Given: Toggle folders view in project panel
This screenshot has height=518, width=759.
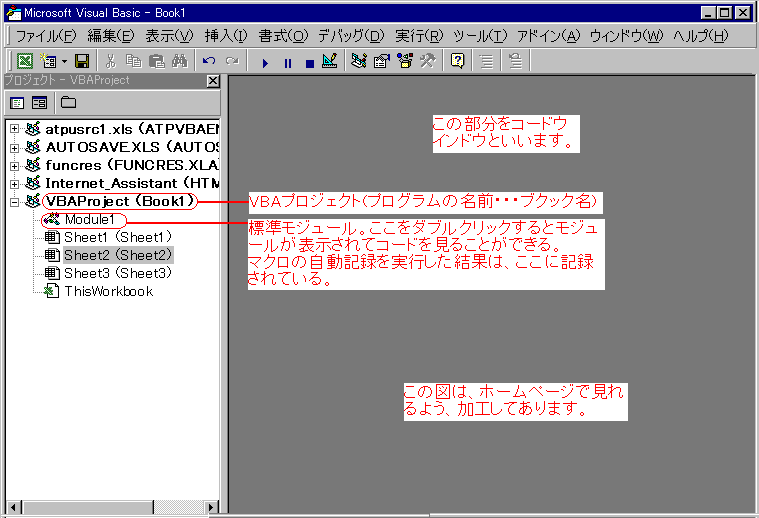Looking at the screenshot, I should point(68,102).
